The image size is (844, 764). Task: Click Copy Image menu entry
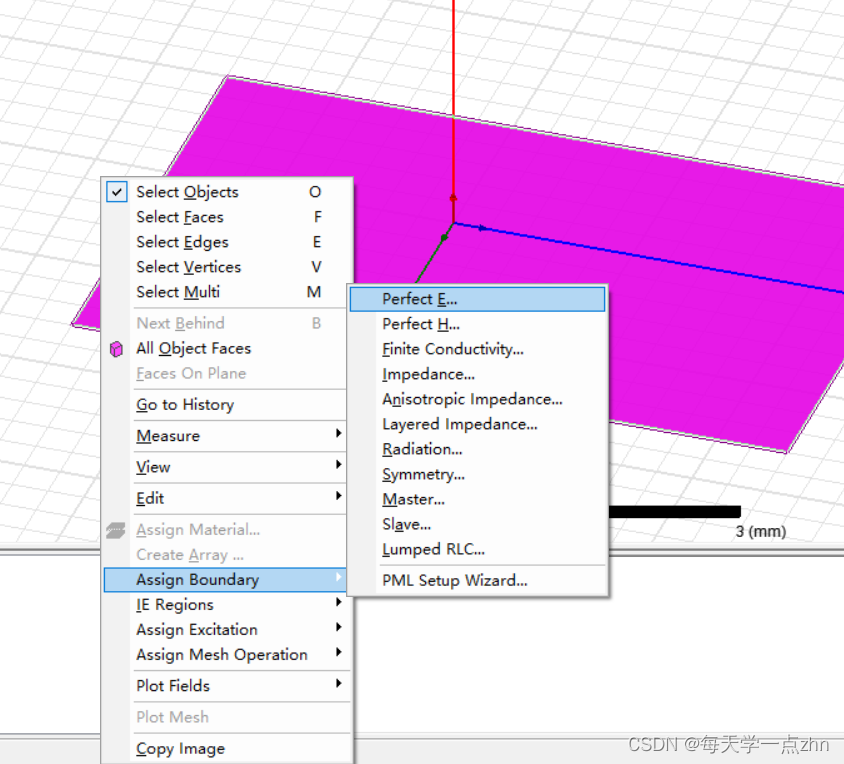coord(226,748)
